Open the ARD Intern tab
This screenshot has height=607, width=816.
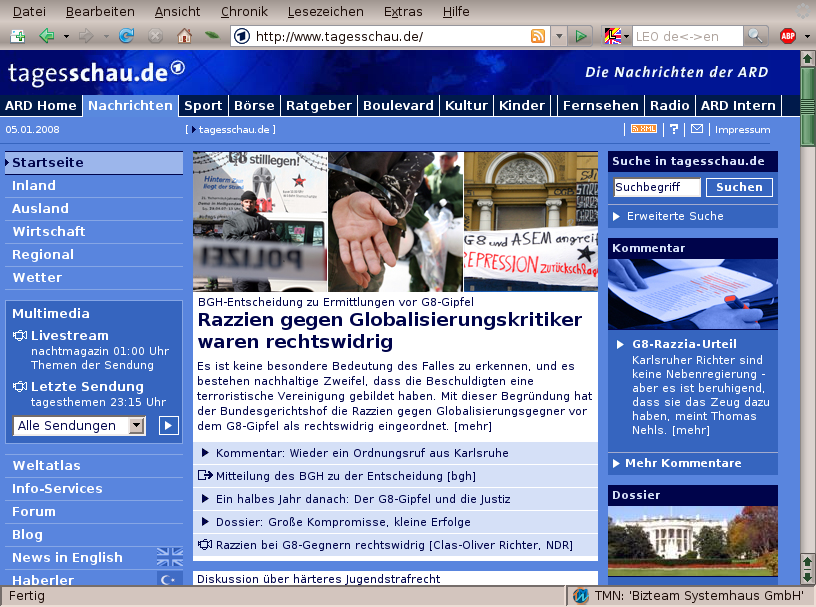738,106
